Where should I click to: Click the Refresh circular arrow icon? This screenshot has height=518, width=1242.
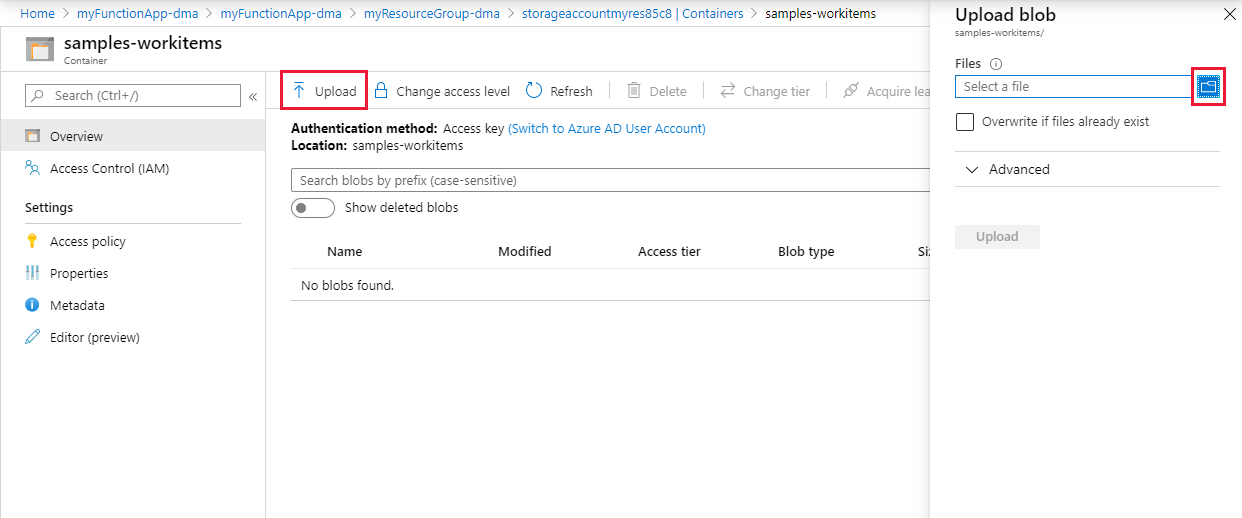(x=534, y=91)
